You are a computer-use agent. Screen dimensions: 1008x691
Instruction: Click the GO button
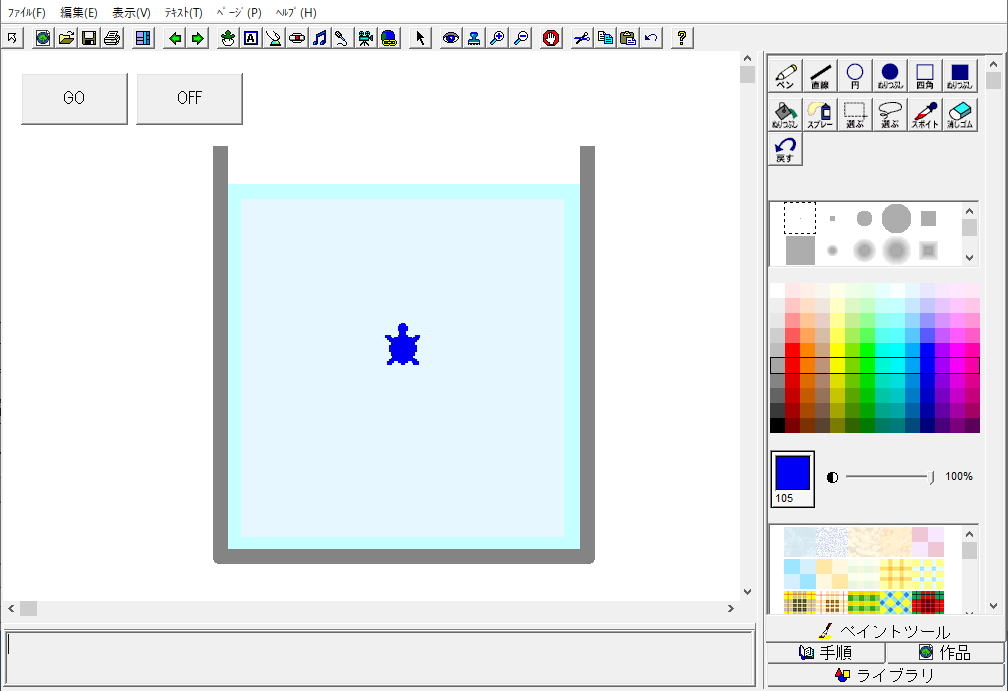74,98
